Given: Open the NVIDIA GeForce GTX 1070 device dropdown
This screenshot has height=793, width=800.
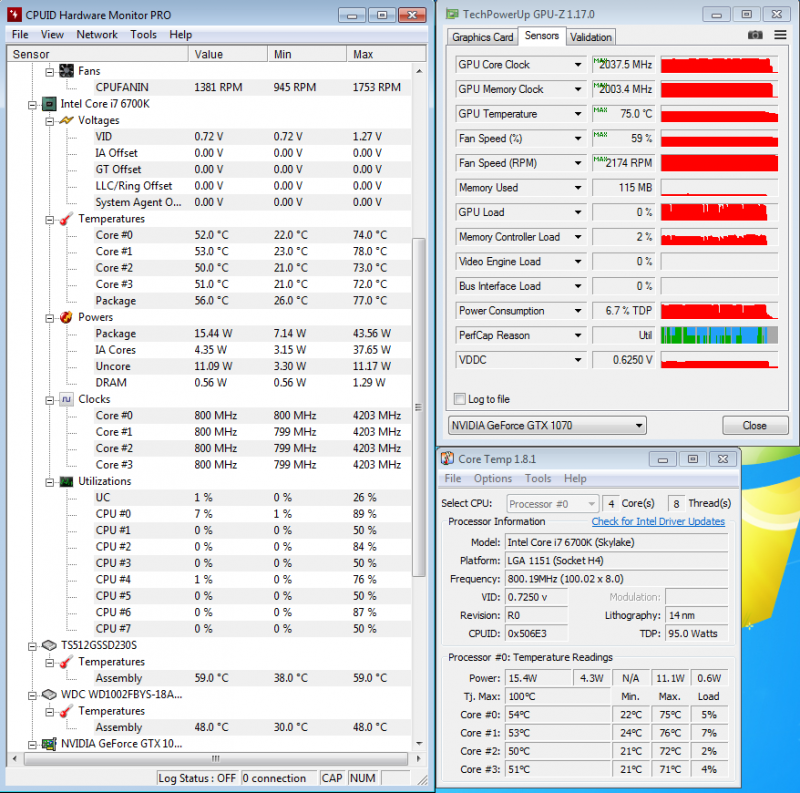Looking at the screenshot, I should point(547,426).
